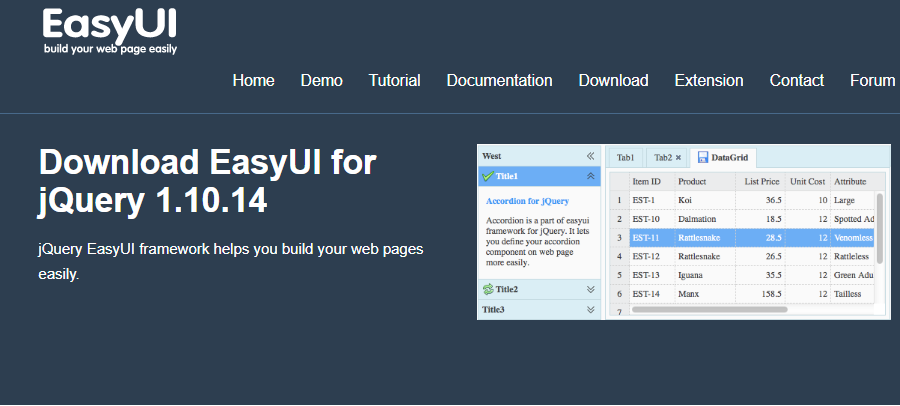Screen dimensions: 900x406
Task: Click the 35.5 list price cell
Action: tap(760, 275)
